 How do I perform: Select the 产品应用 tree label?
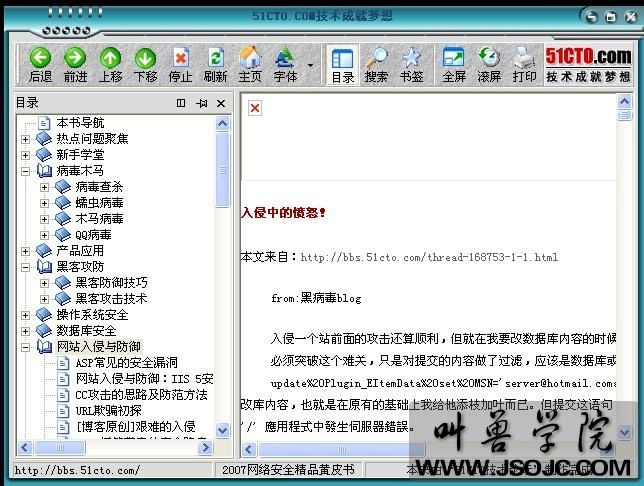80,251
